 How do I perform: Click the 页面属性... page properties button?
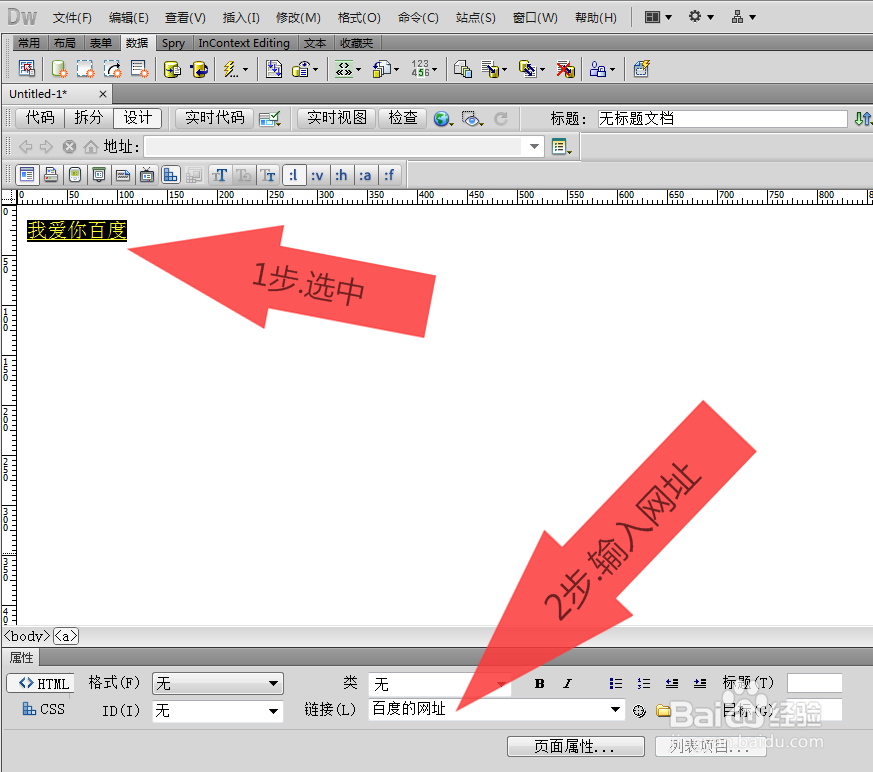pos(576,746)
